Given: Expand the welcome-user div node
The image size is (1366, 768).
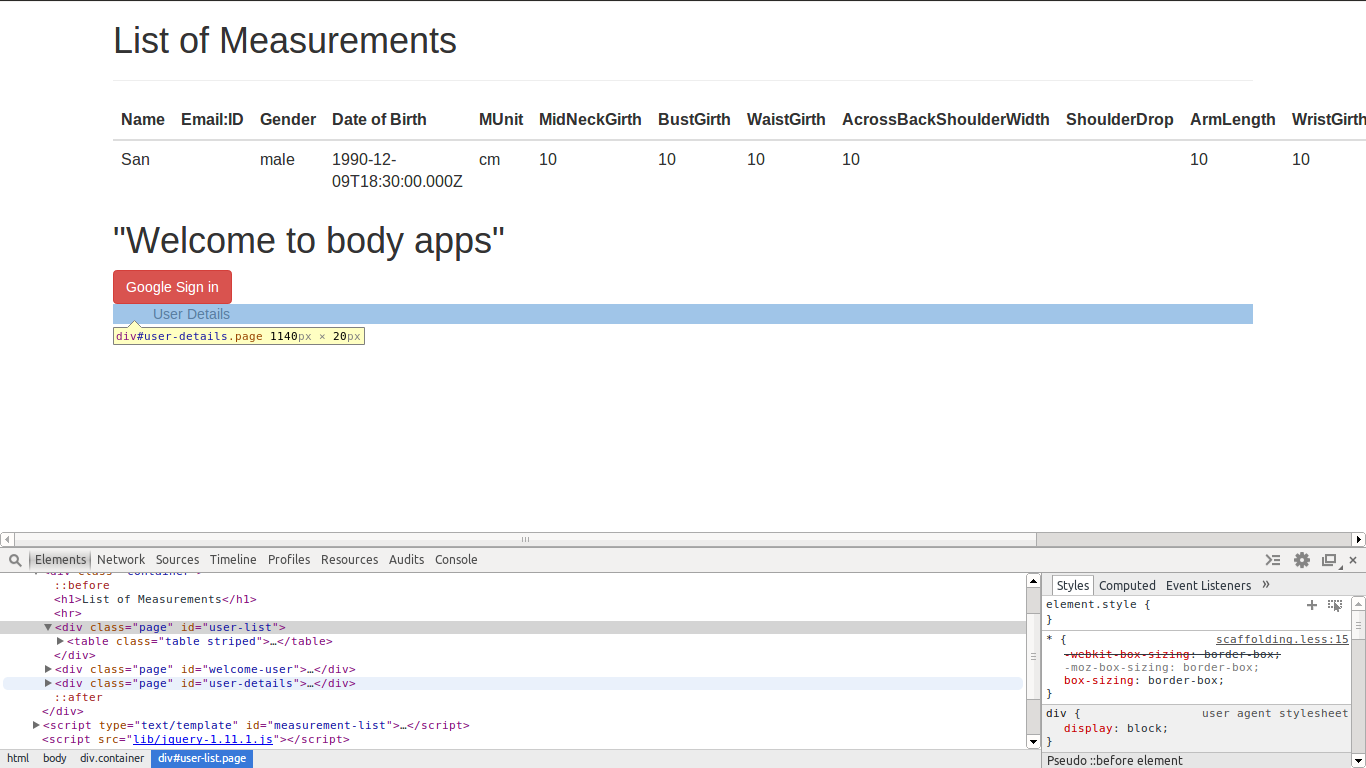Looking at the screenshot, I should [48, 669].
